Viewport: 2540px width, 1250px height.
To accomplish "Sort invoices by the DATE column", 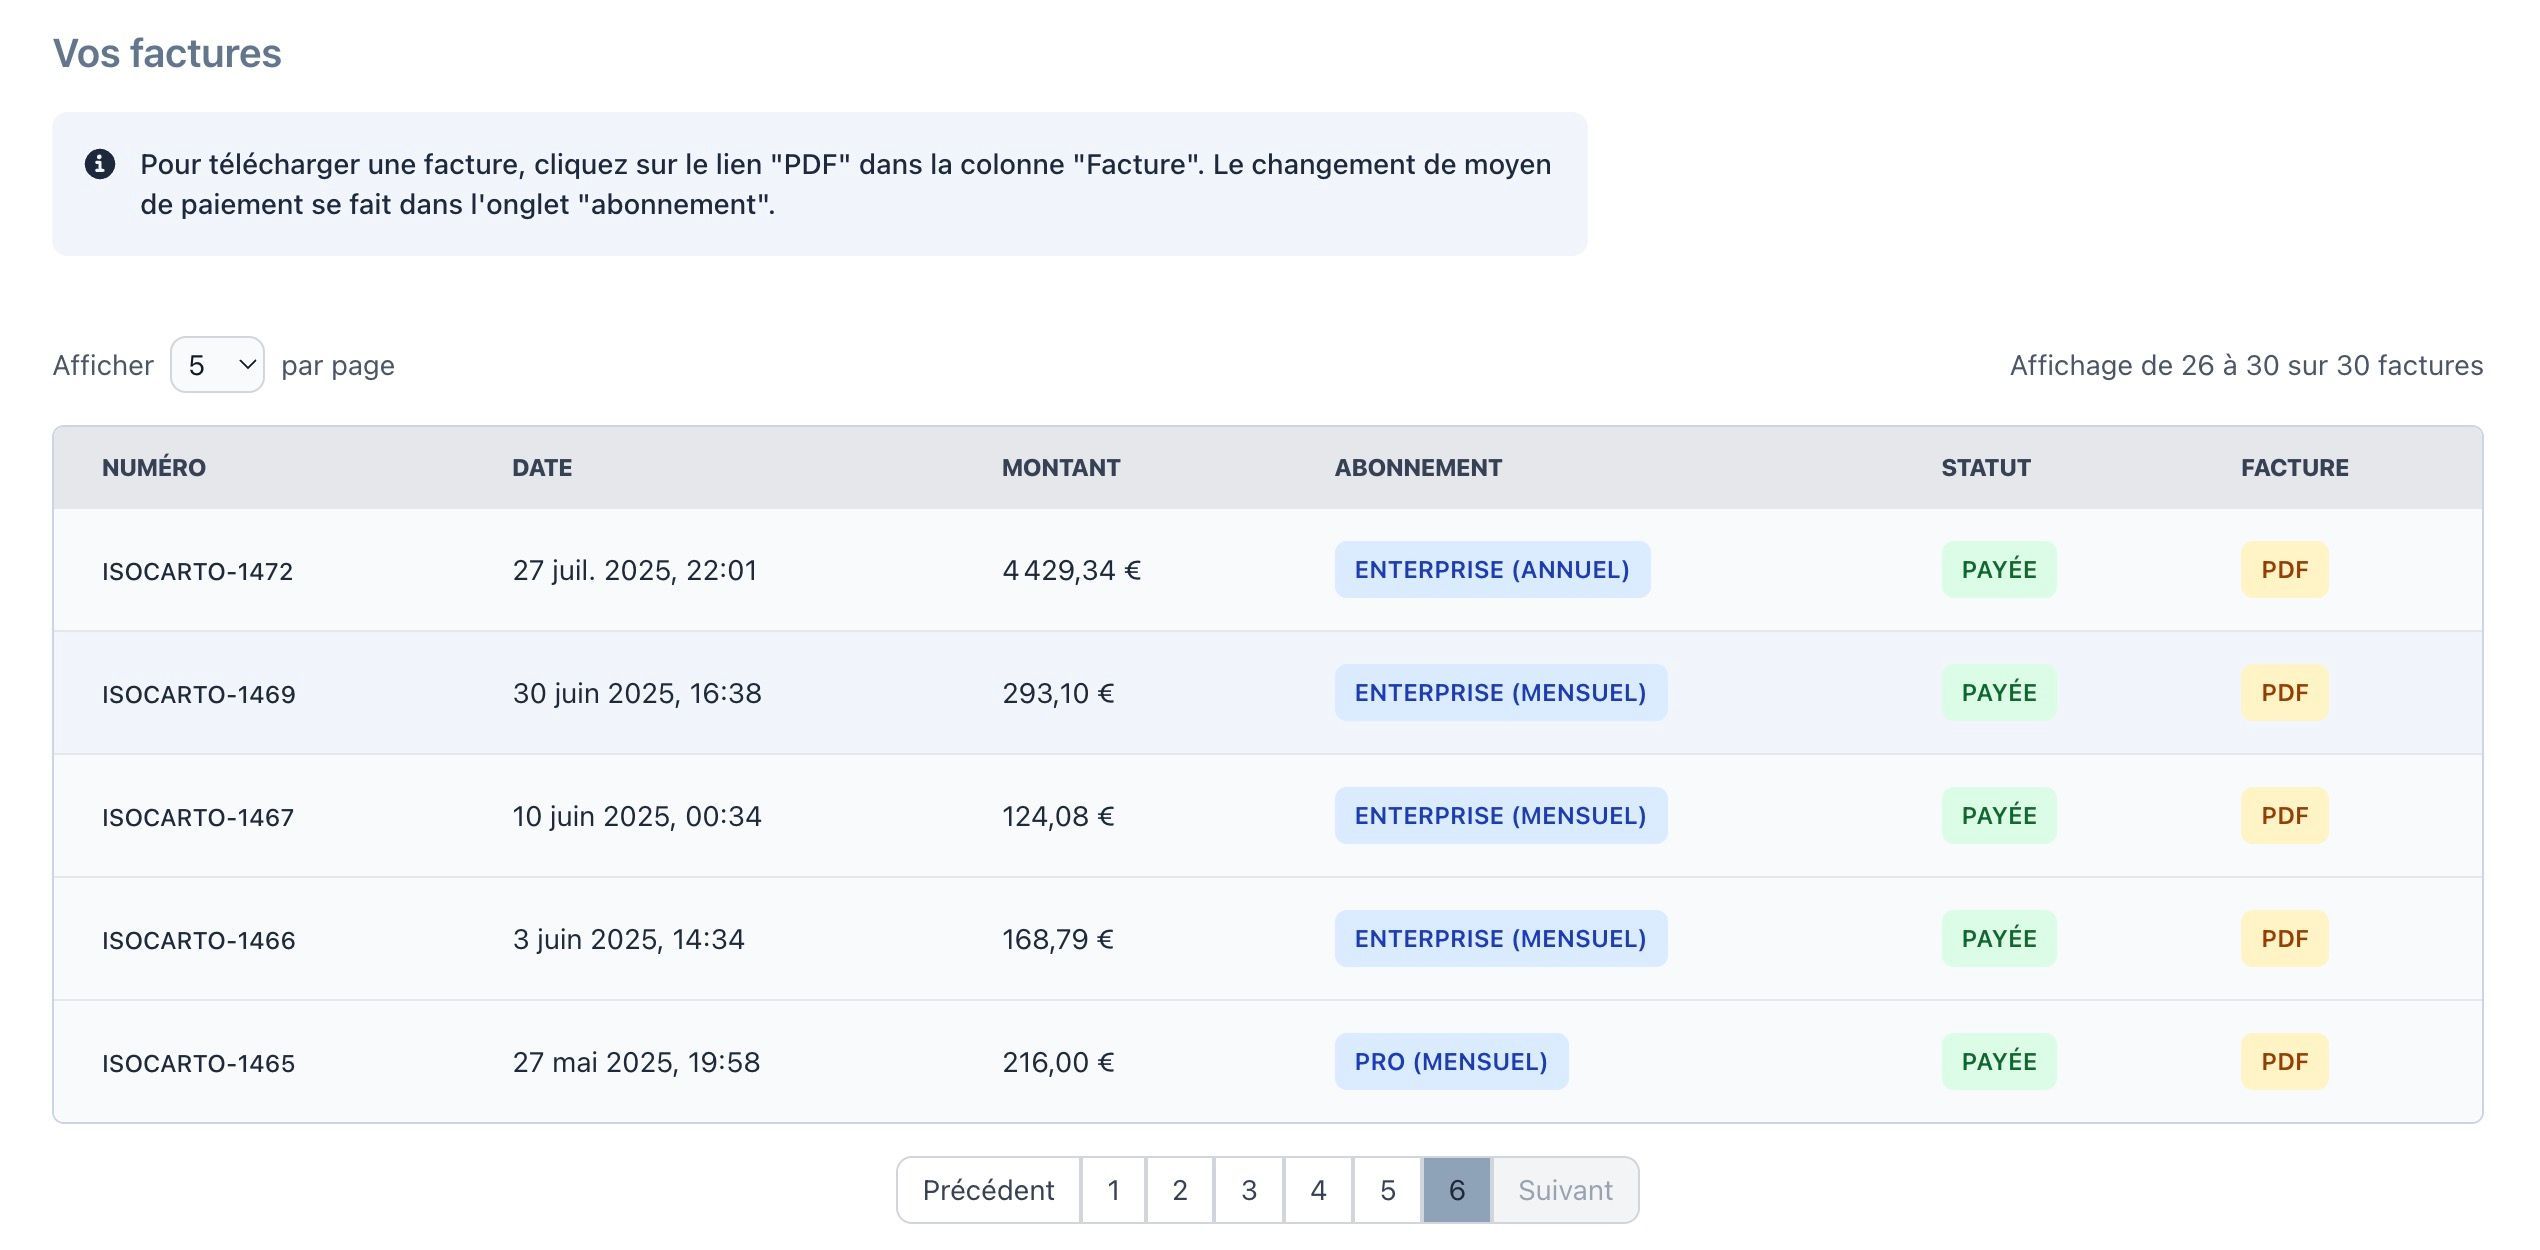I will click(542, 467).
